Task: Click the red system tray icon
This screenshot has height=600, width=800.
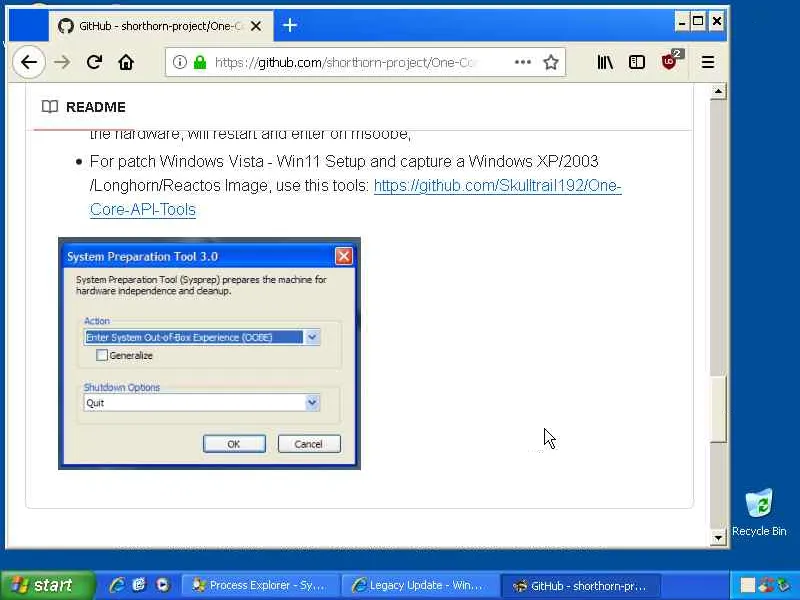Action: tap(766, 585)
